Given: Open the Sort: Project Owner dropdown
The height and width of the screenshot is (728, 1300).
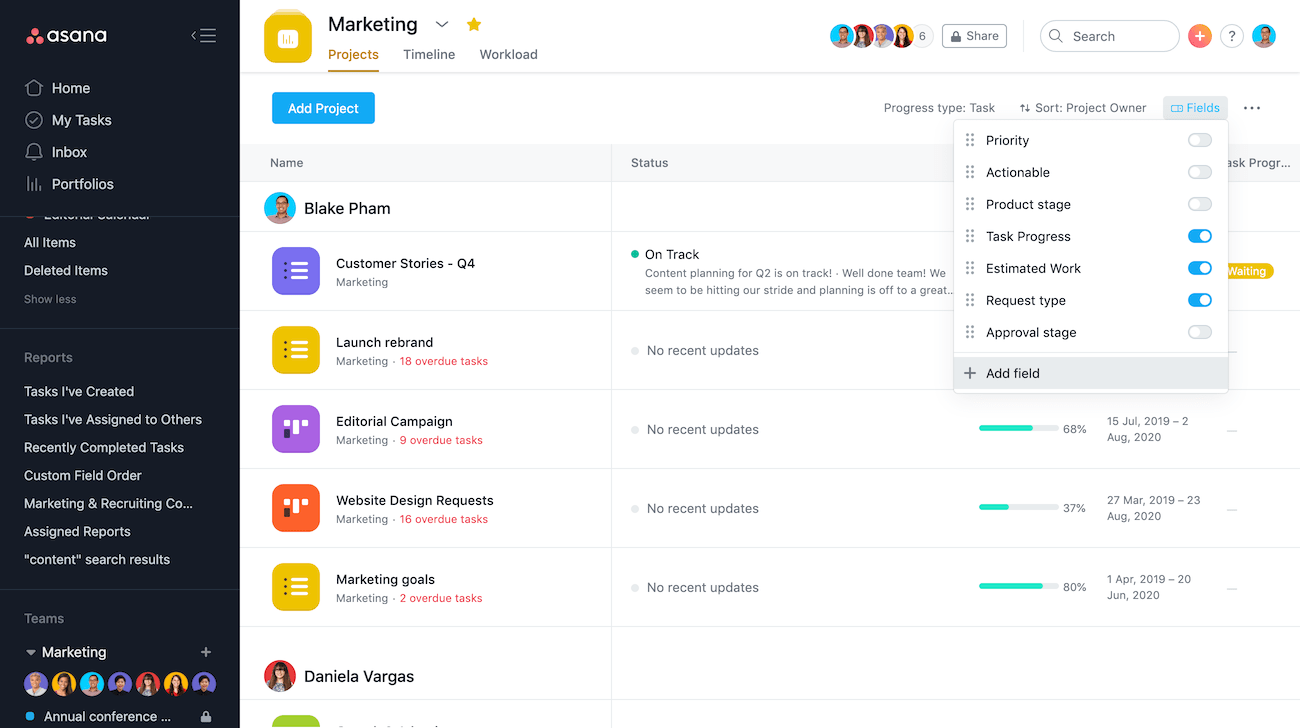Looking at the screenshot, I should 1083,108.
